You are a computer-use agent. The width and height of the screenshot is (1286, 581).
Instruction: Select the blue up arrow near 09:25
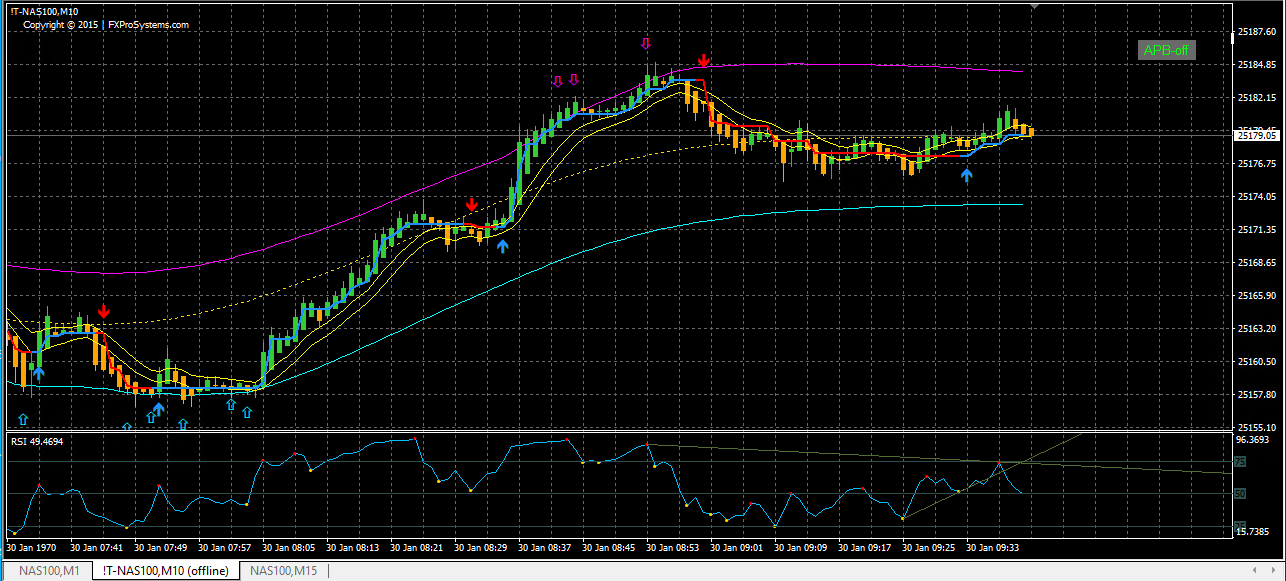(966, 174)
